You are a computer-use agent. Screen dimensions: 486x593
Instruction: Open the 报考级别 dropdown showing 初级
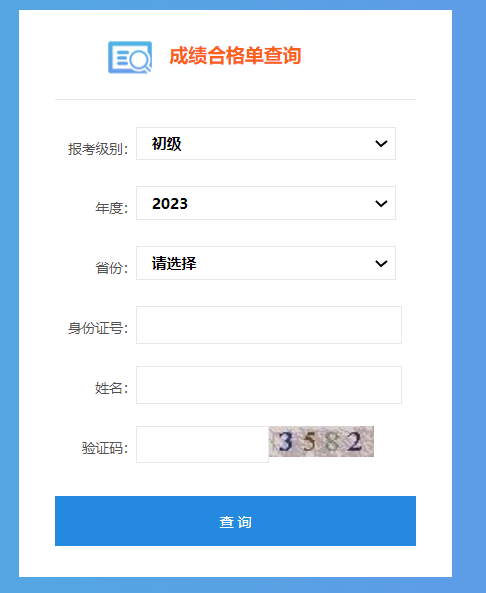[266, 143]
